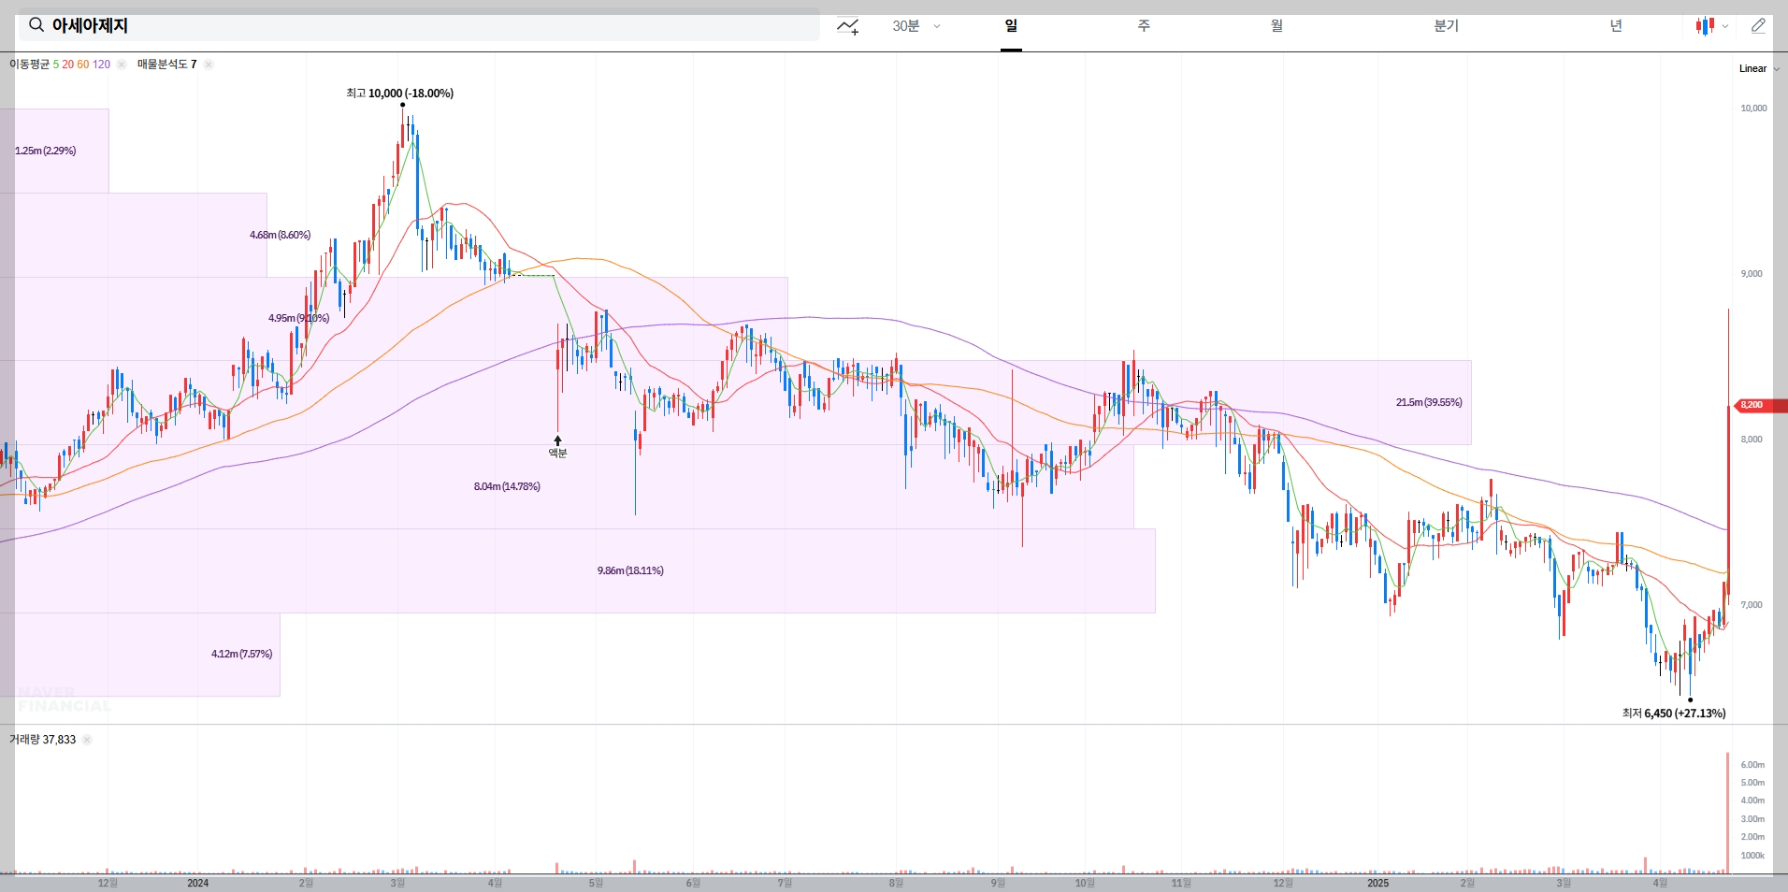Remove the 매물분석도 indicator with its X
Image resolution: width=1788 pixels, height=892 pixels.
pyautogui.click(x=208, y=64)
